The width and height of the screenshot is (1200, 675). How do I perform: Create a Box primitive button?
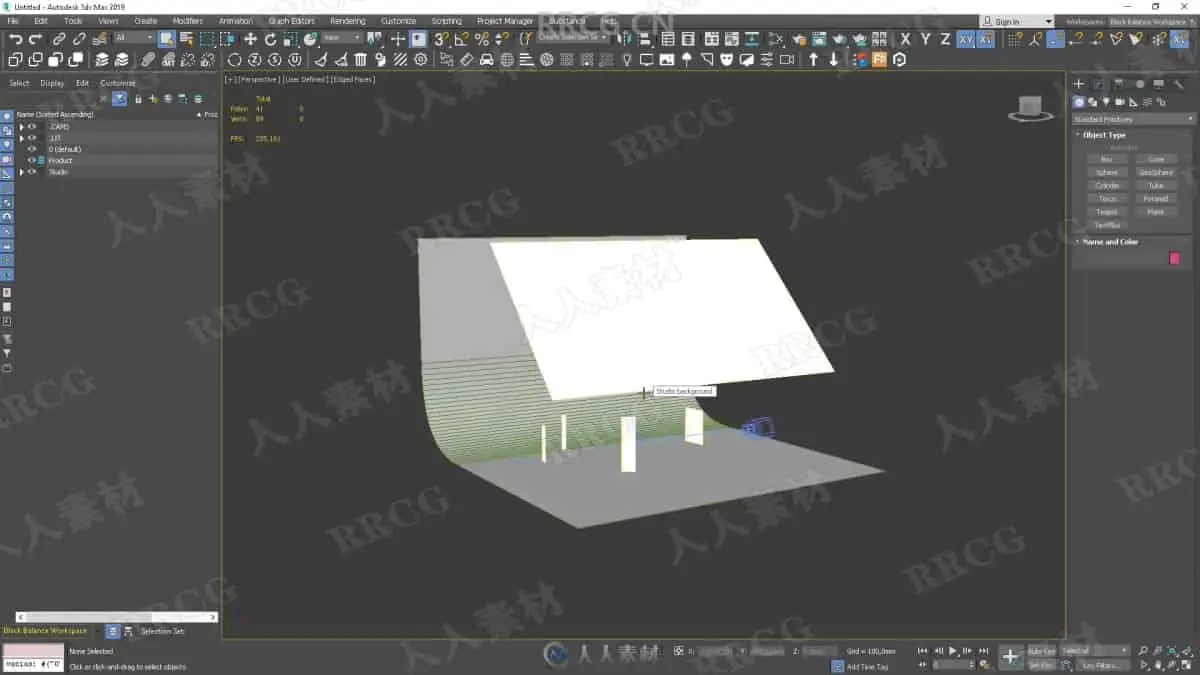point(1106,159)
